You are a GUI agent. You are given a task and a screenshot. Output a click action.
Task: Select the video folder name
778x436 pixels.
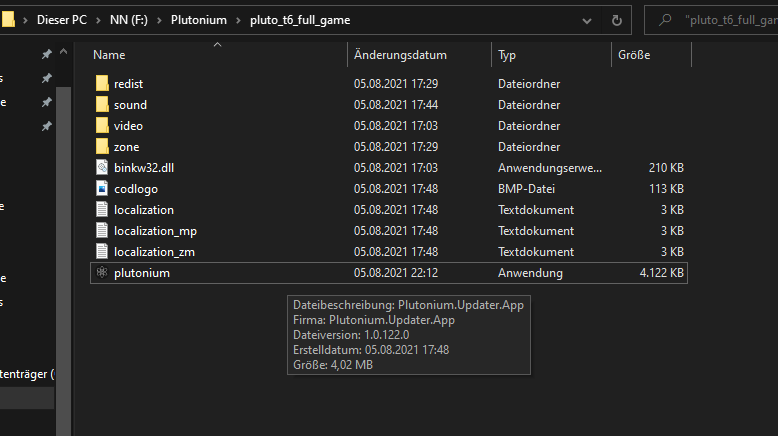click(x=129, y=126)
